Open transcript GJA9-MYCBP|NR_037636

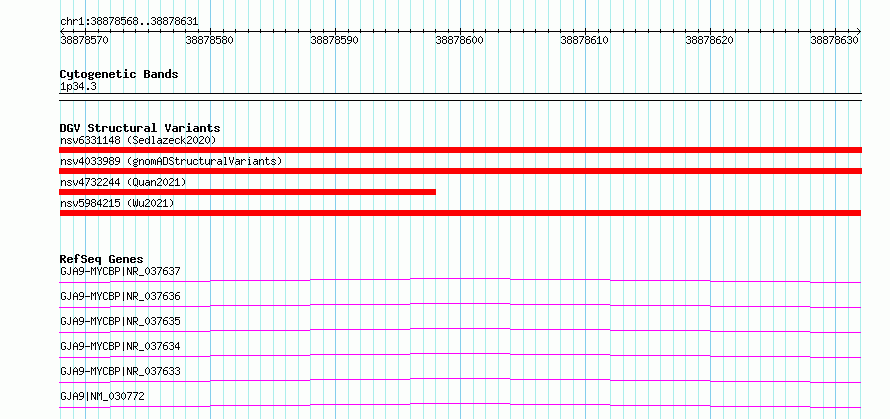120,296
